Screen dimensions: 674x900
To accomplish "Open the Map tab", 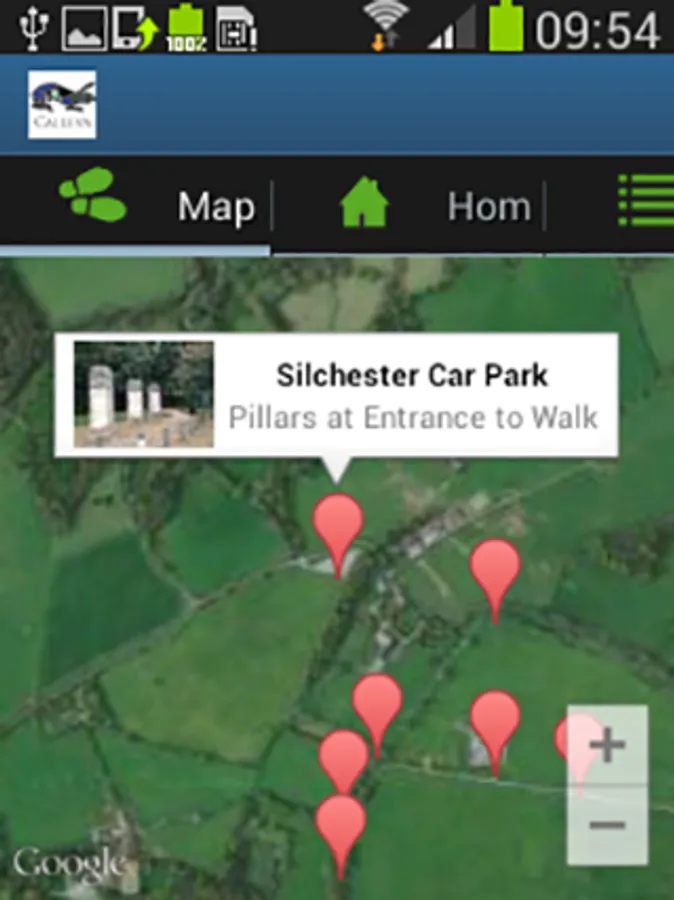I will tap(216, 207).
